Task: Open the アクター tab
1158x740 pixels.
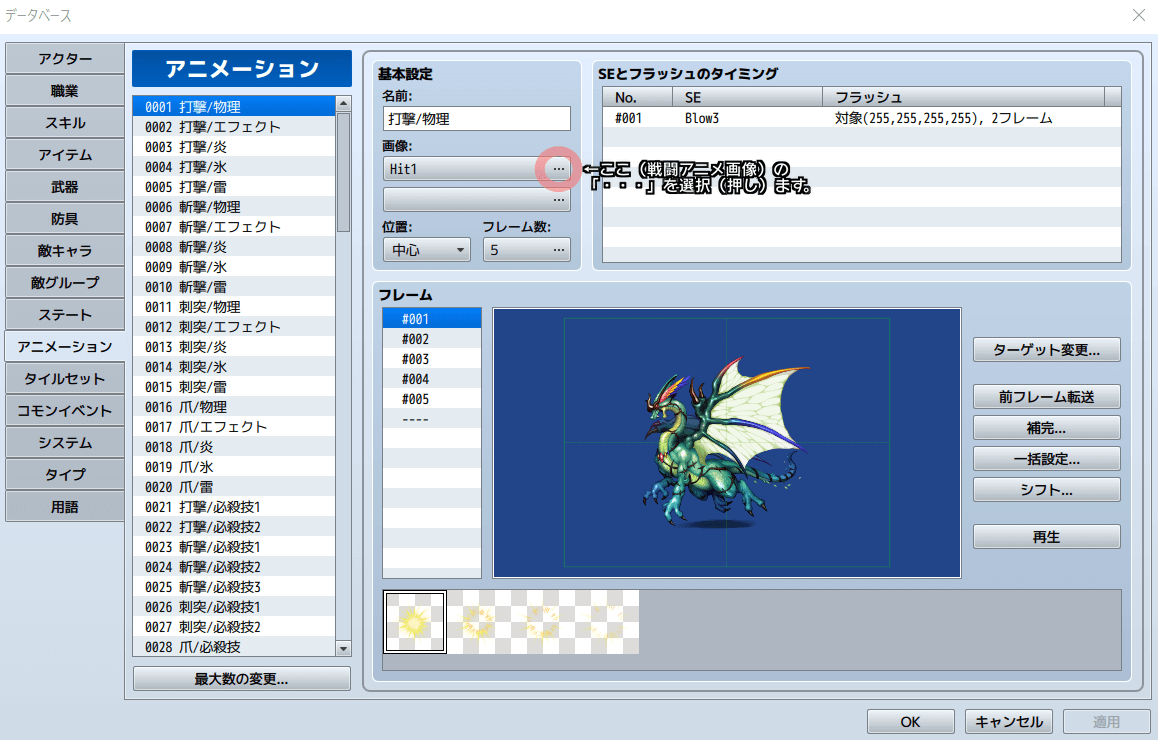Action: click(x=65, y=58)
